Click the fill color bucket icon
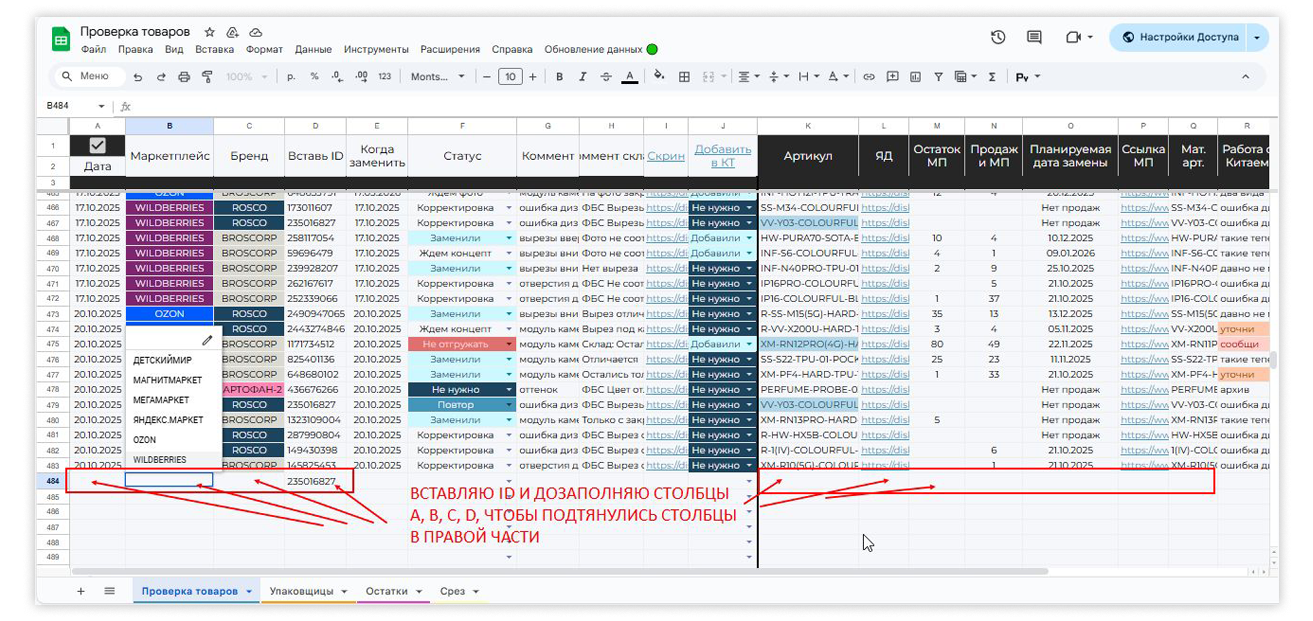 659,76
